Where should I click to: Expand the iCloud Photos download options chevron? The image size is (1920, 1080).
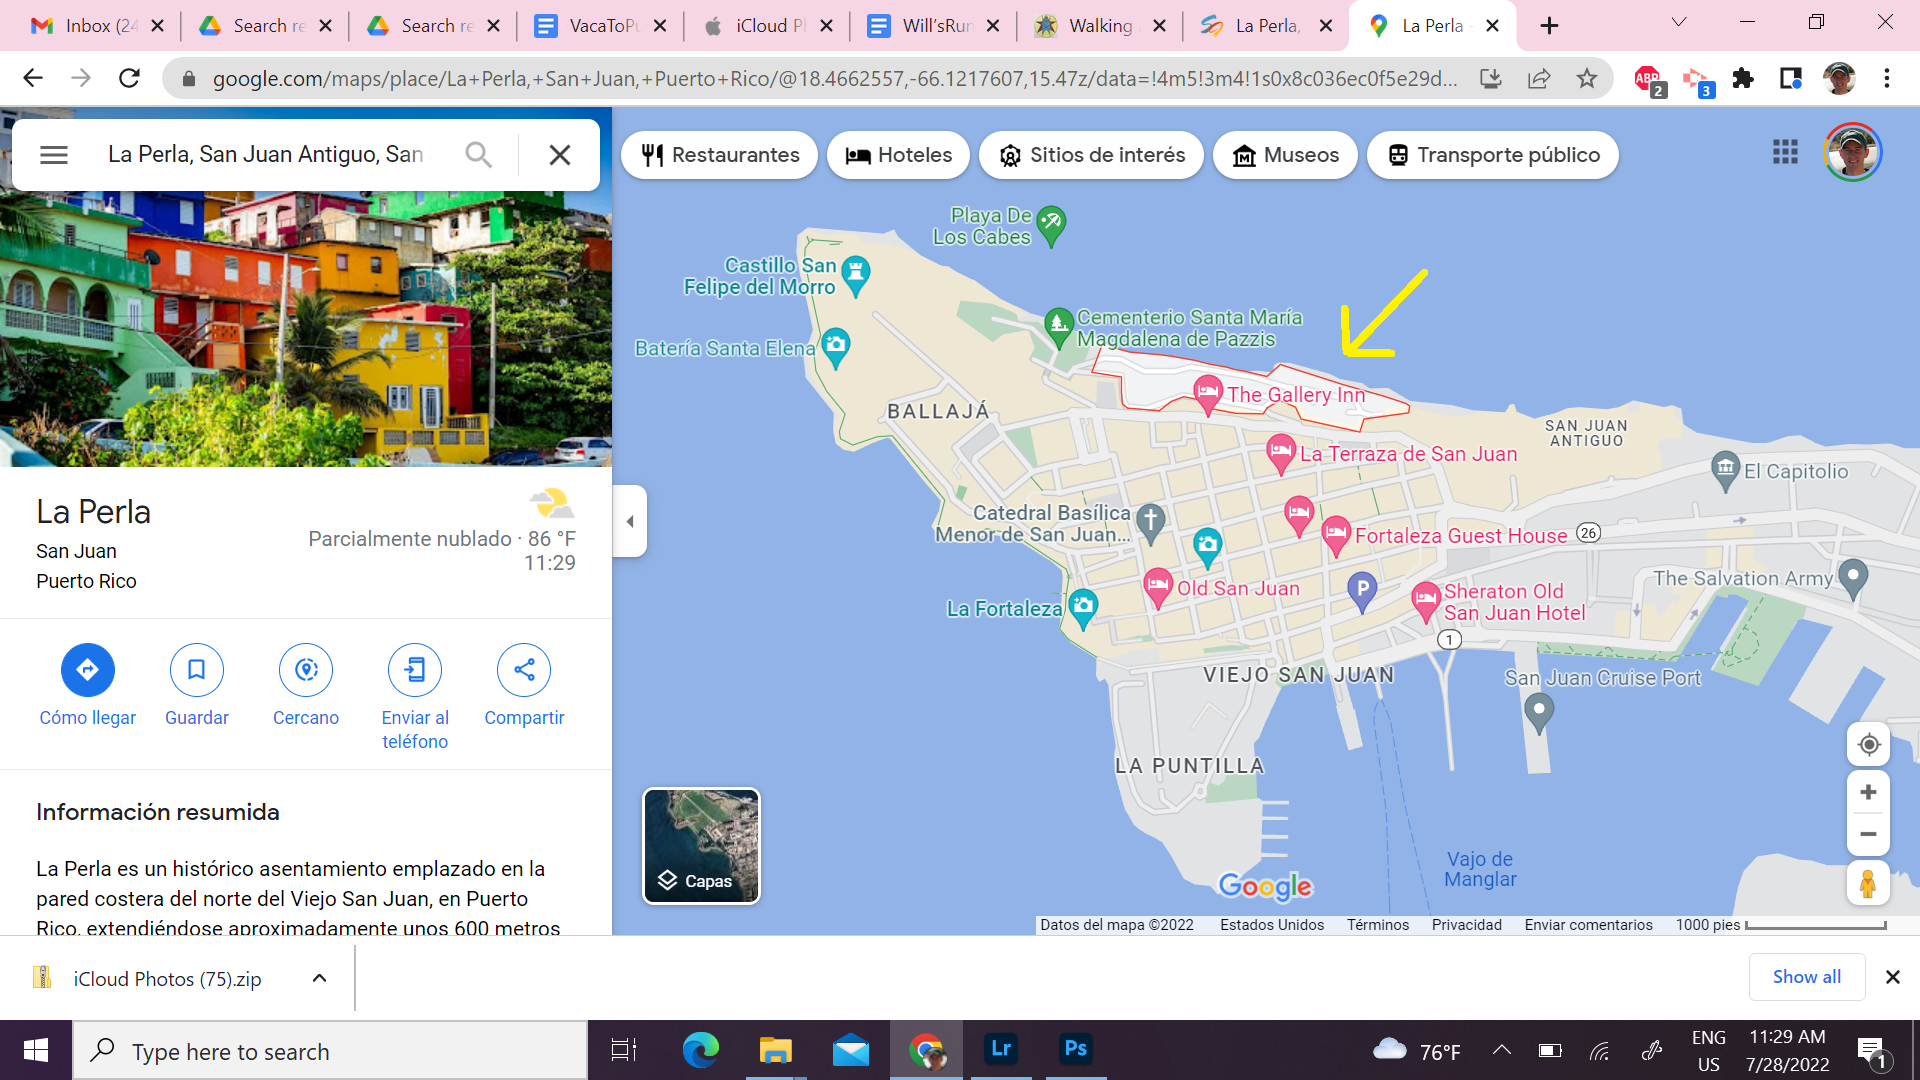click(320, 978)
